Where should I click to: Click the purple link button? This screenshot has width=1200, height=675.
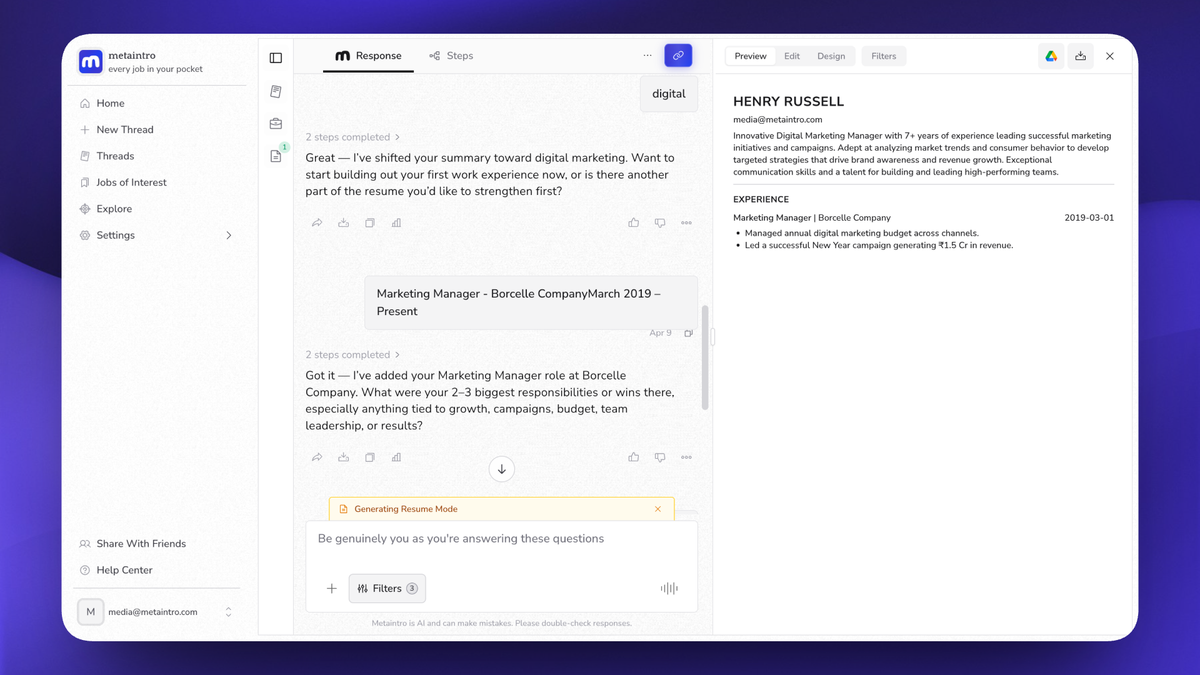point(678,56)
